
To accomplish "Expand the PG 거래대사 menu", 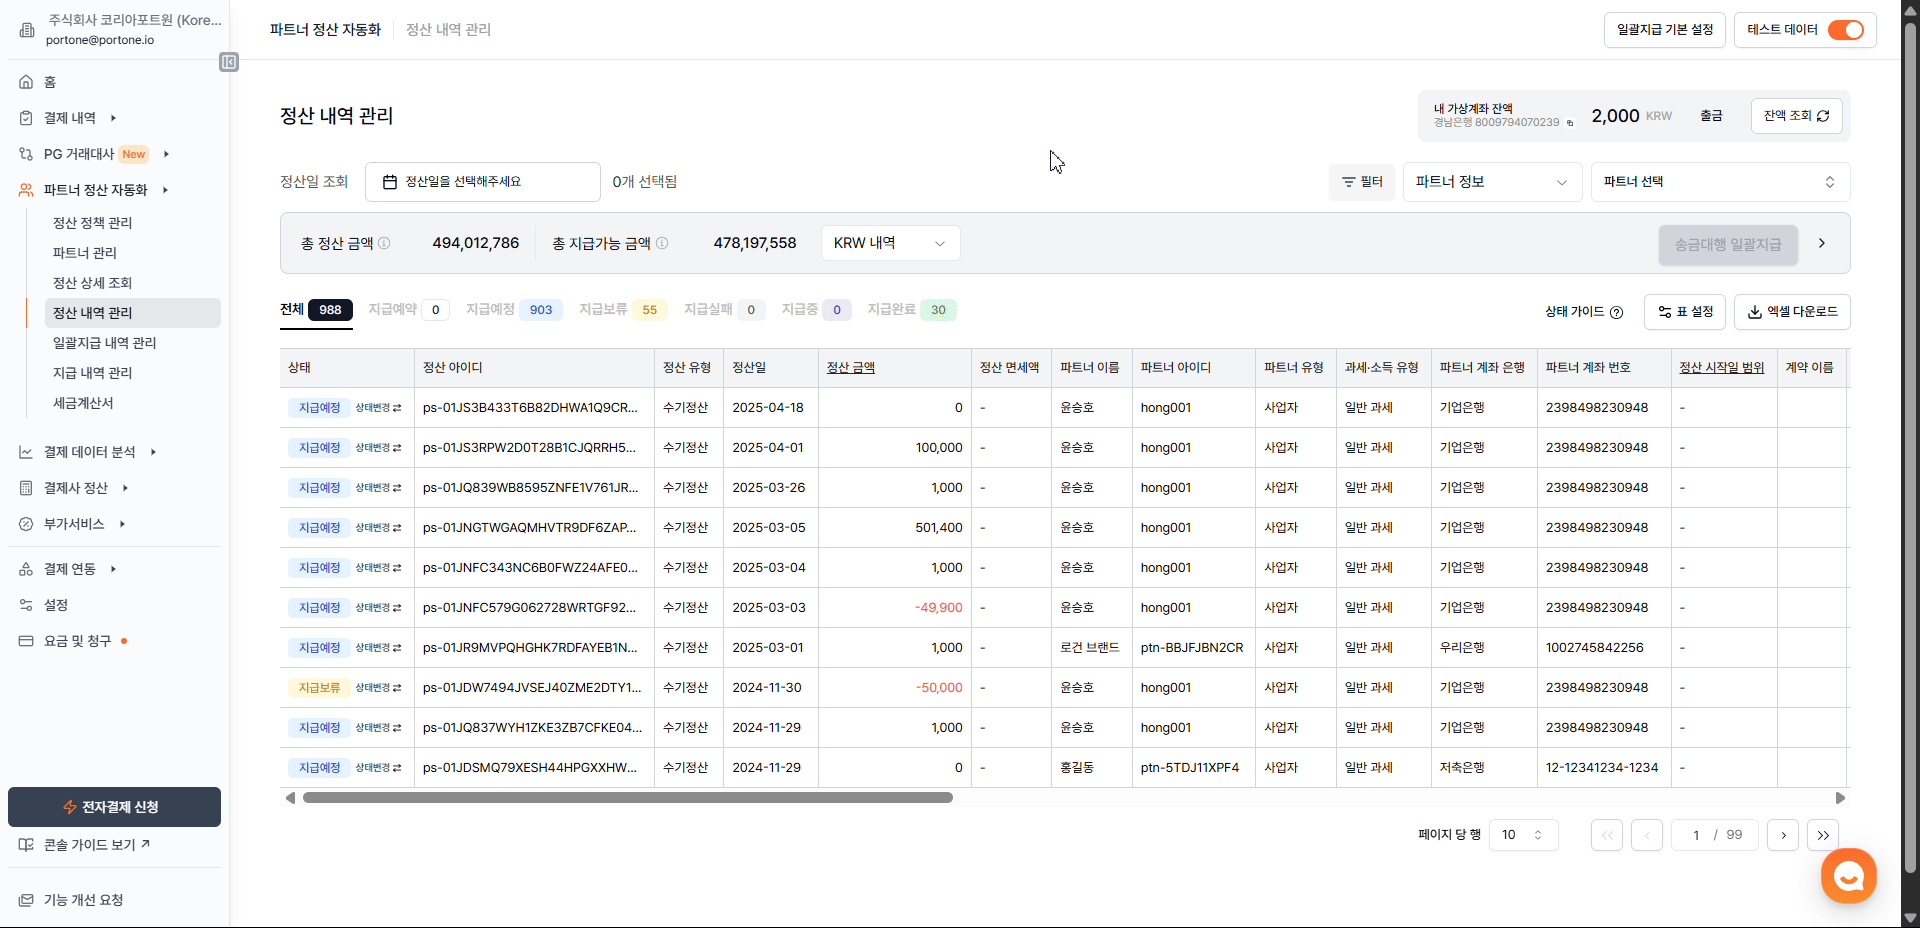I will (x=166, y=154).
